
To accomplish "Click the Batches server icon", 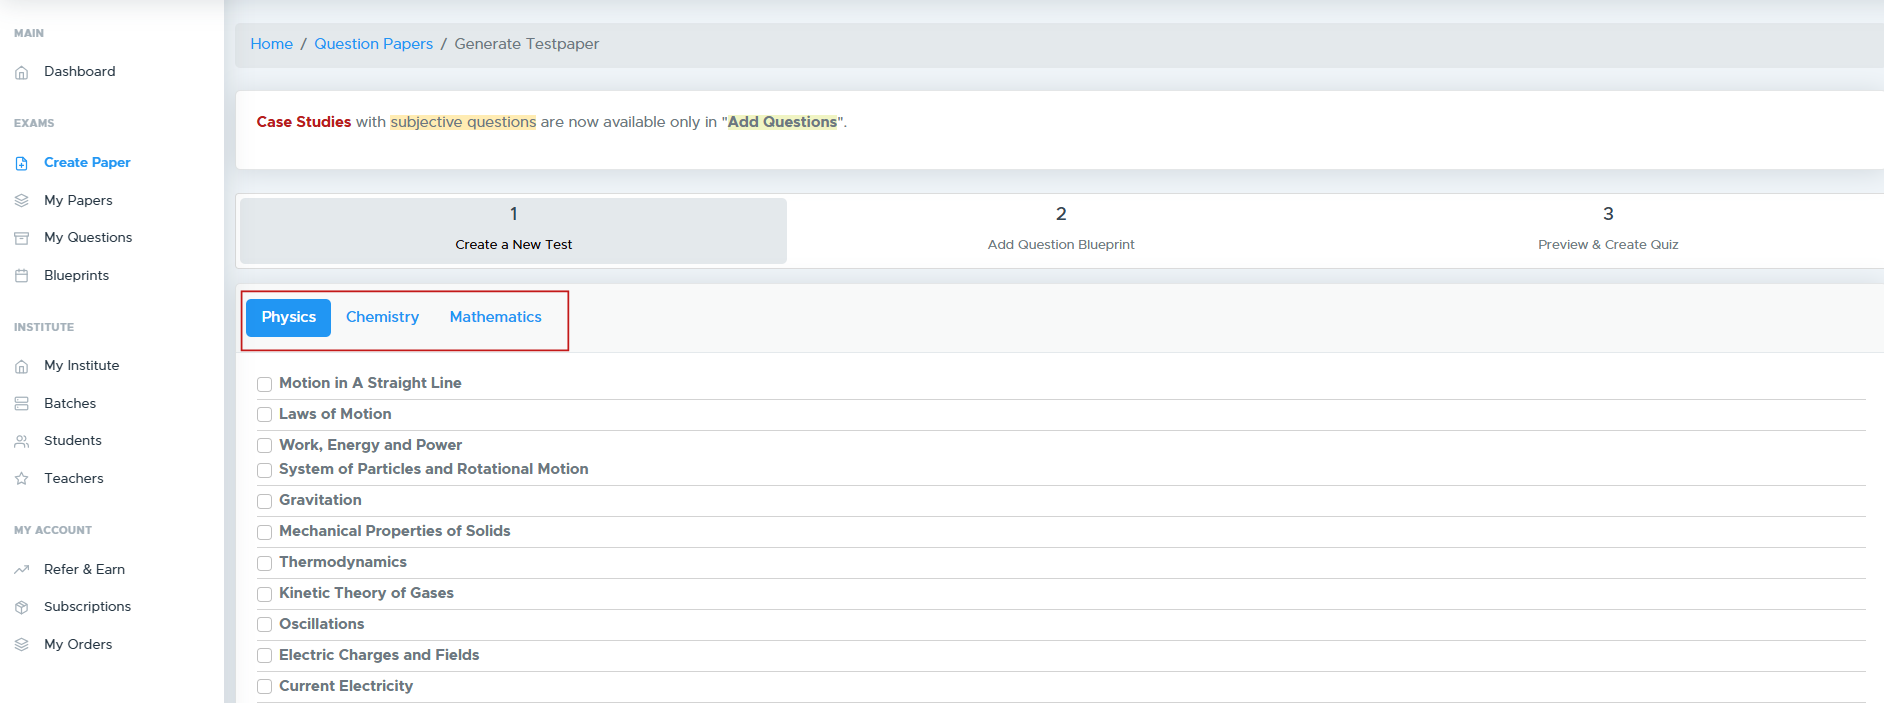I will (x=21, y=404).
